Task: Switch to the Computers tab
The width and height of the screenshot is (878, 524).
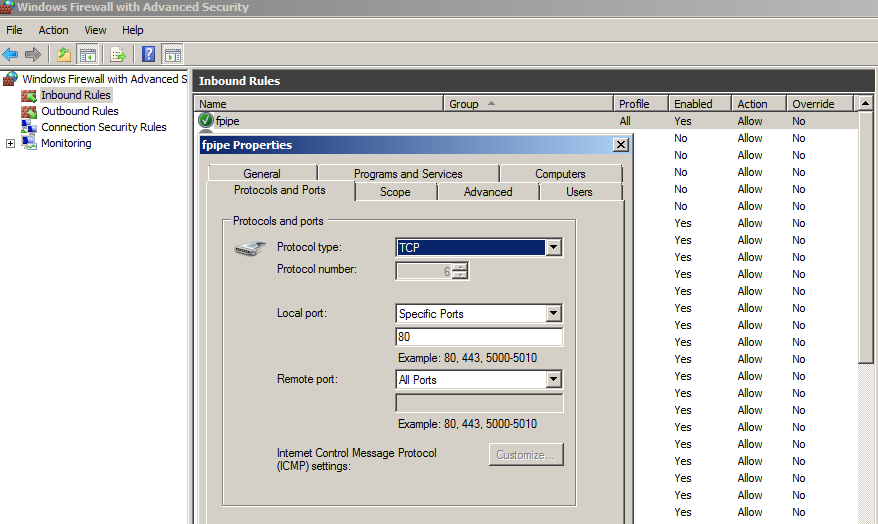Action: pyautogui.click(x=560, y=174)
